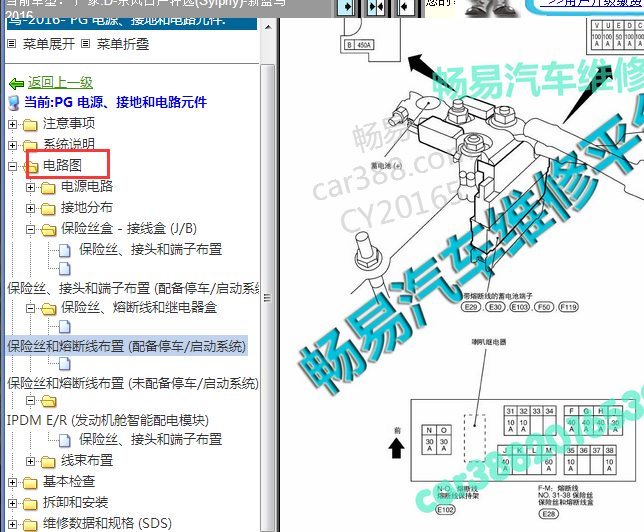The image size is (644, 532).
Task: Expand the 电源电路 tree node
Action: [x=30, y=187]
